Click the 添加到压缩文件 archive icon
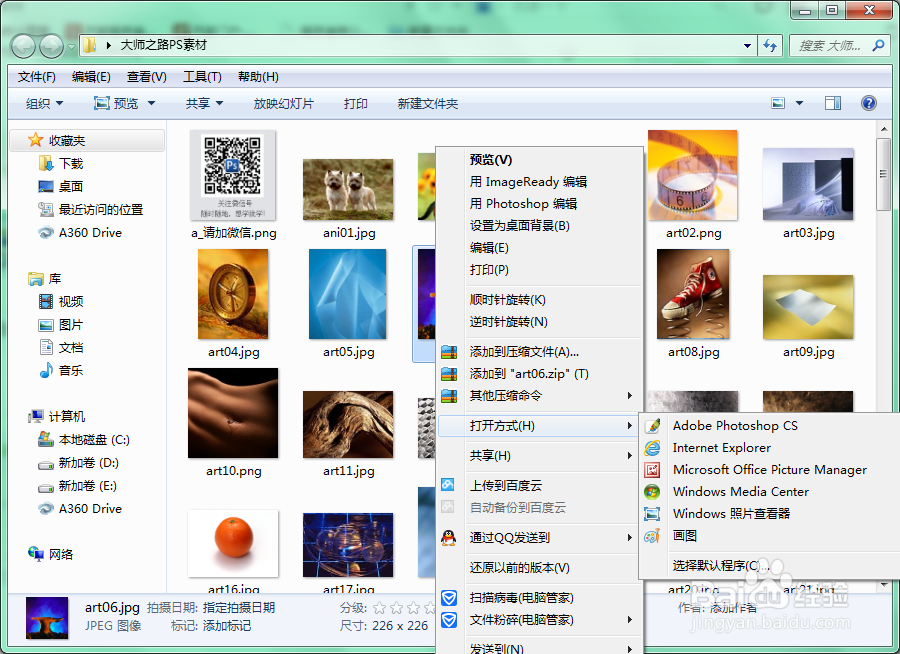The width and height of the screenshot is (900, 654). [x=449, y=352]
